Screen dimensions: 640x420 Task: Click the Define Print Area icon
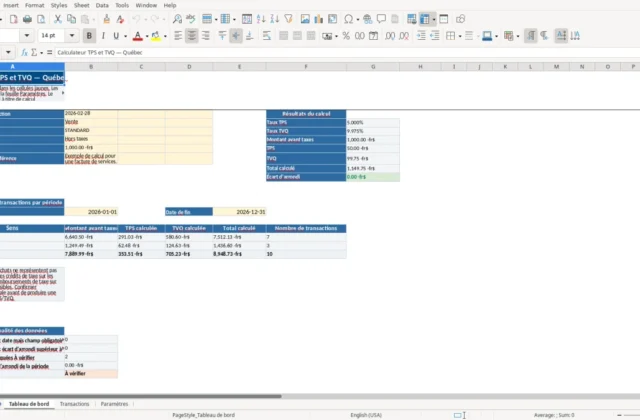point(412,19)
